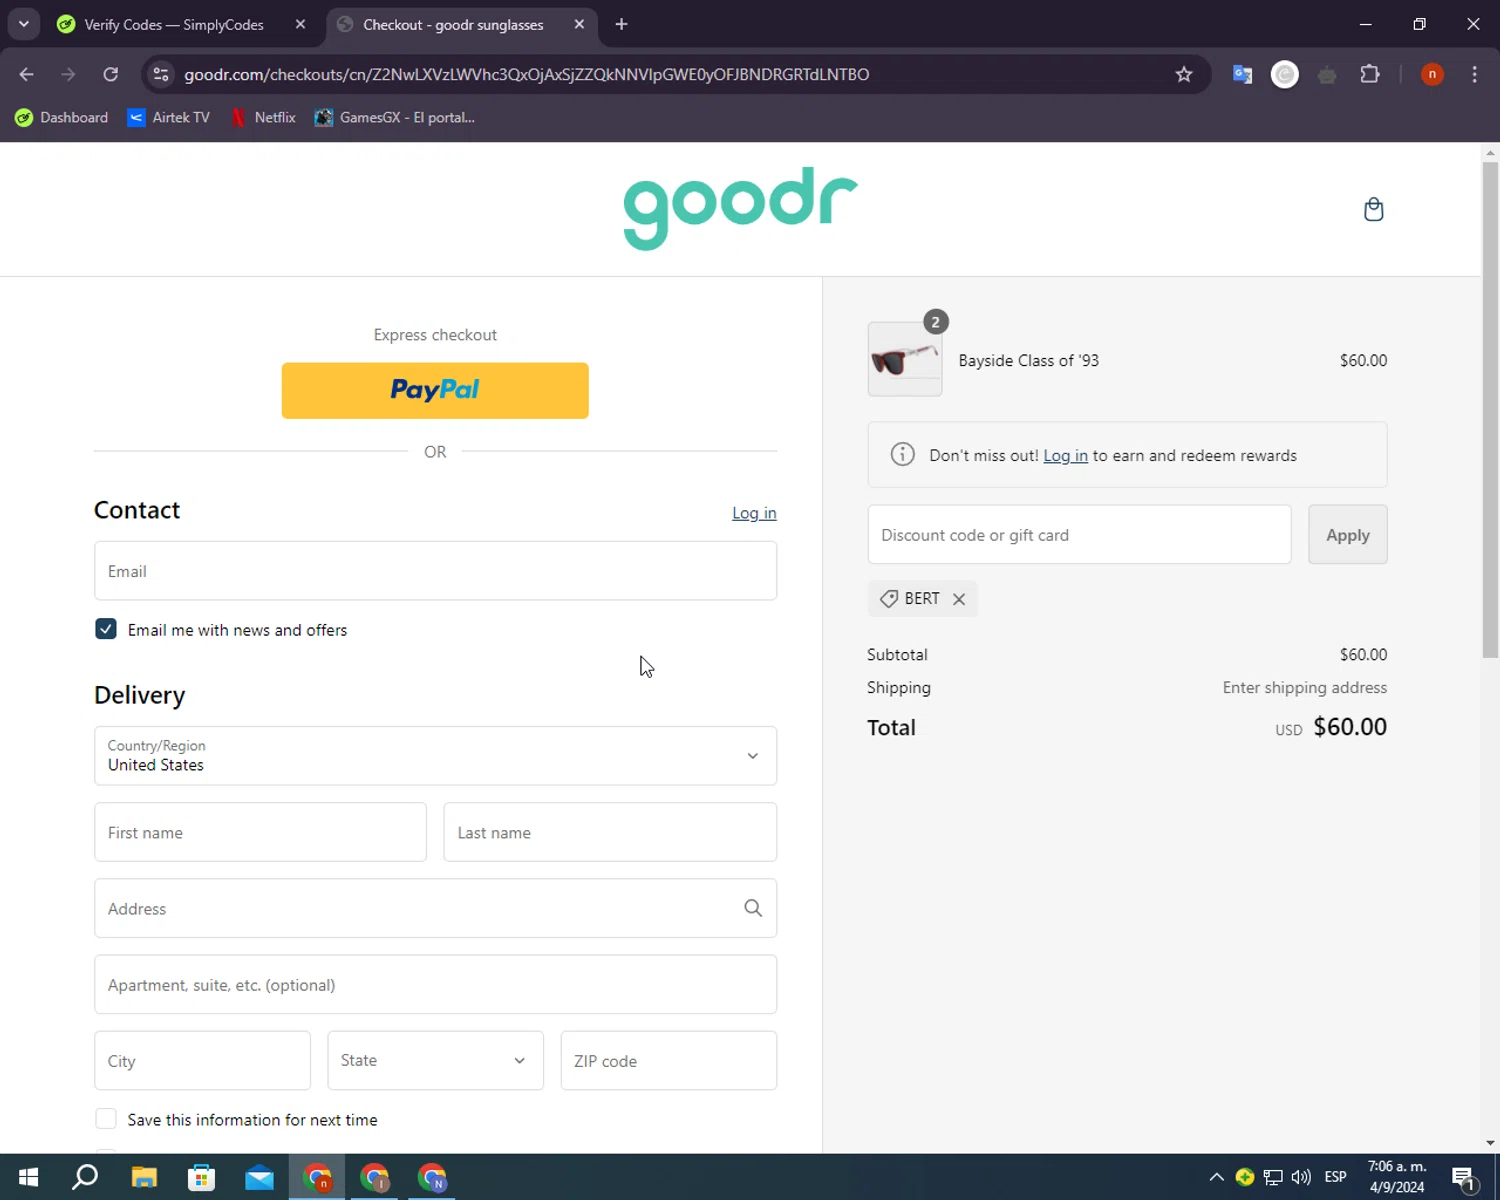Click the Apartment, suite field
The image size is (1500, 1200).
[x=435, y=984]
